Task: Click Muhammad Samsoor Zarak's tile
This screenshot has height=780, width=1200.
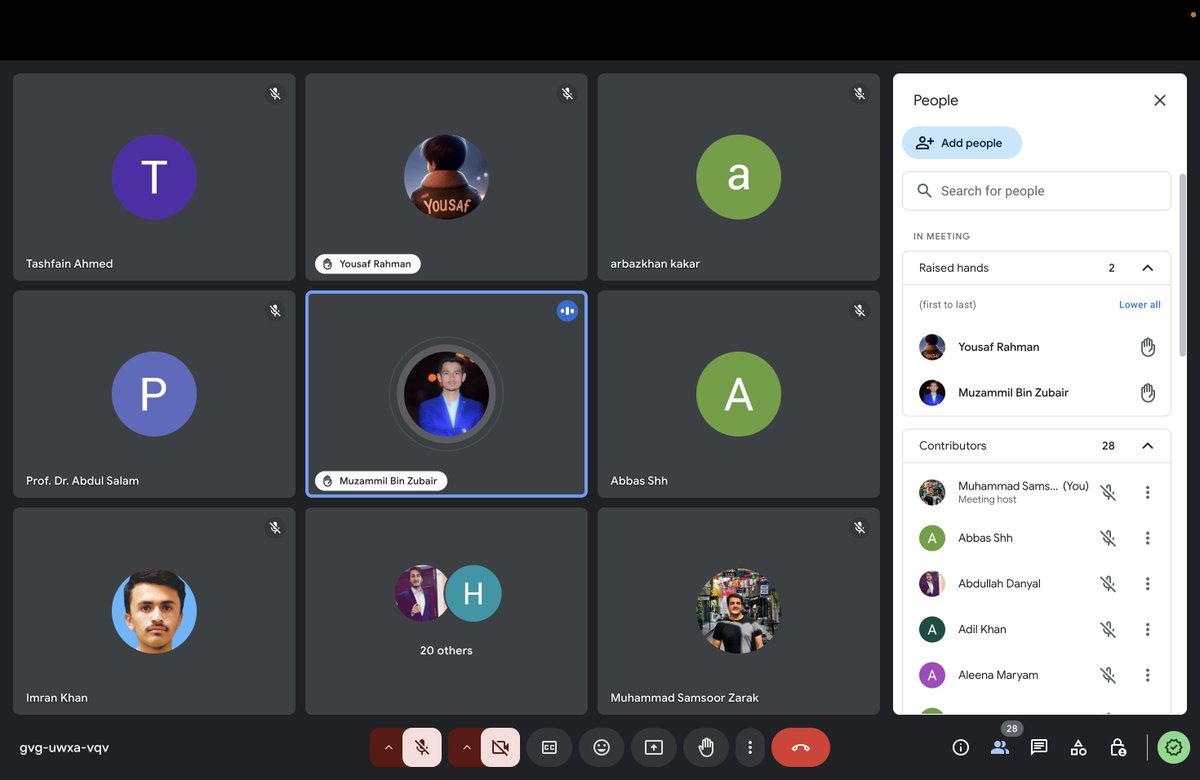Action: [x=738, y=611]
